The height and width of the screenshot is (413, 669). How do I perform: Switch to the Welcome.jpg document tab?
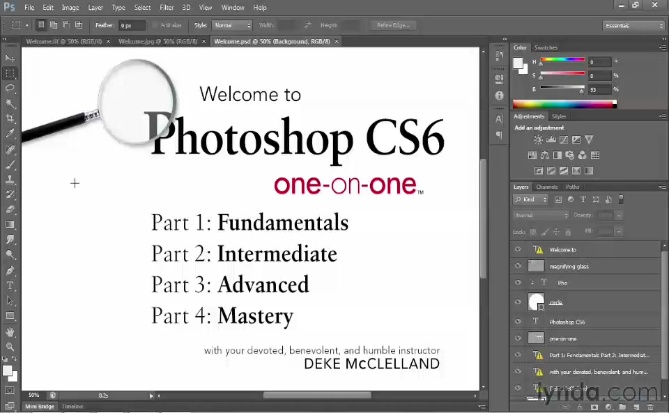[x=158, y=41]
